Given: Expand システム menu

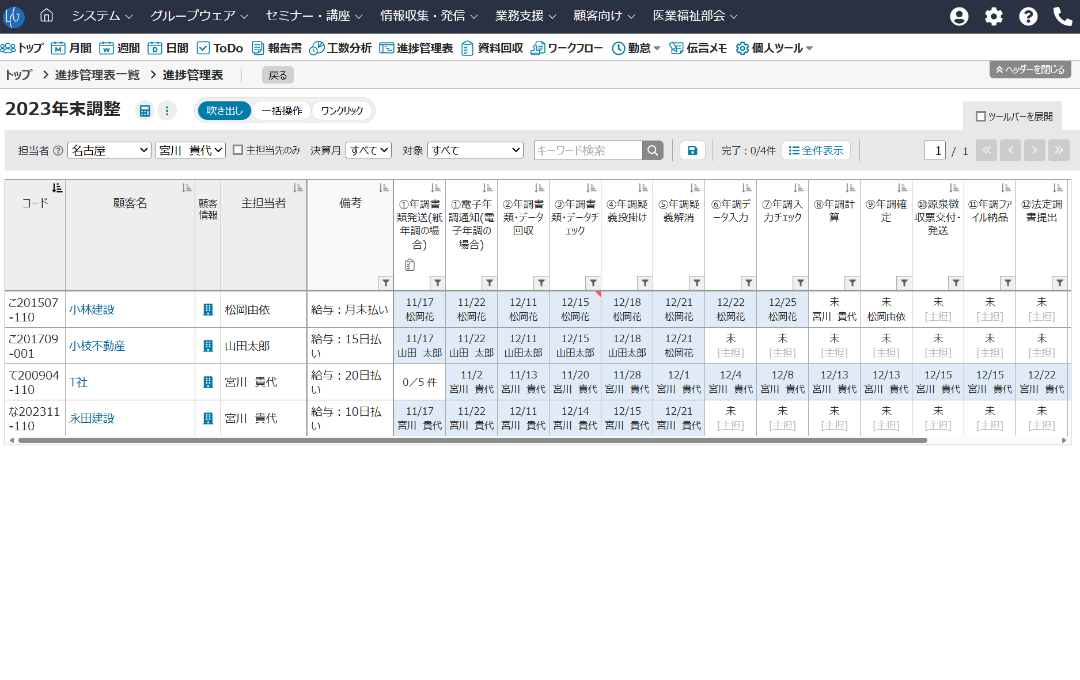Looking at the screenshot, I should pos(102,15).
